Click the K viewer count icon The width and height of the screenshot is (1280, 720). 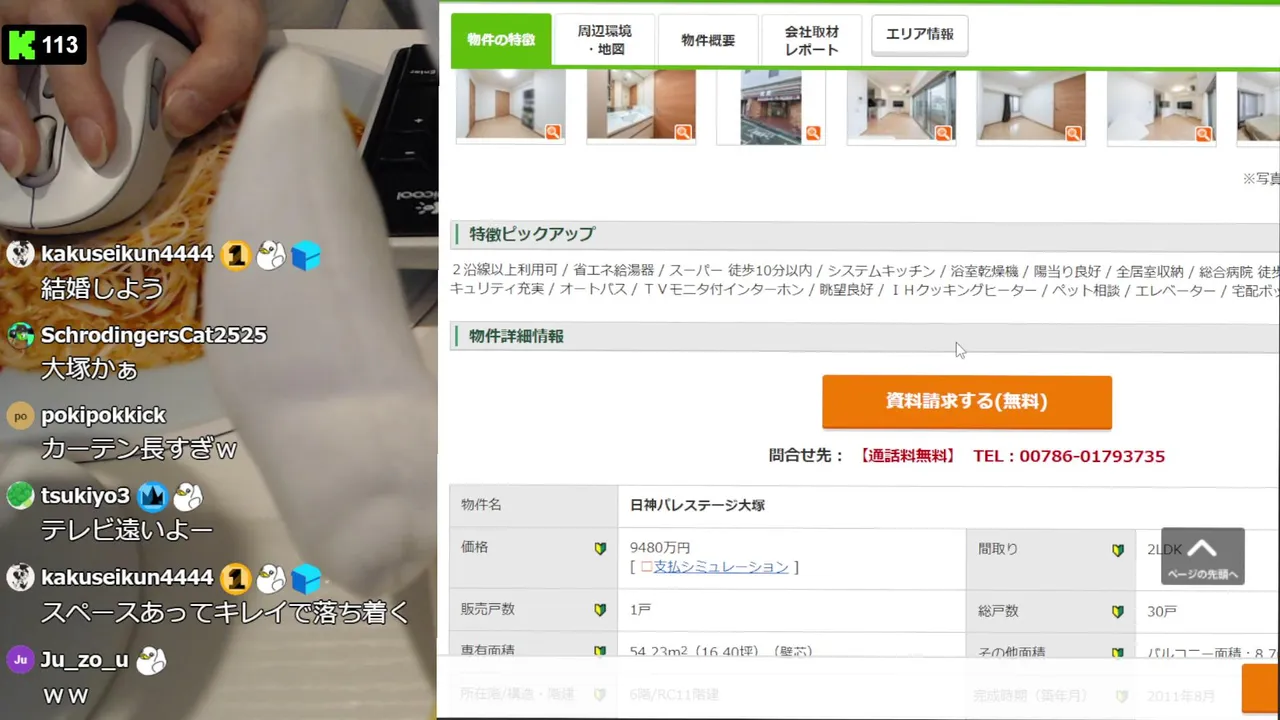tap(21, 44)
